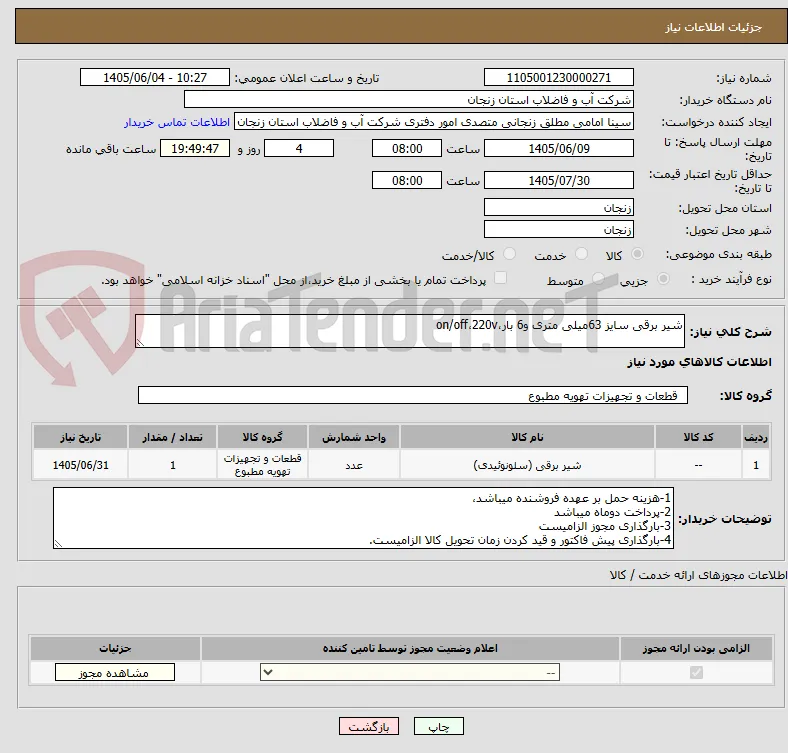Viewport: 788px width, 753px height.
Task: Click the تعداد / مقدار column header
Action: [172, 437]
